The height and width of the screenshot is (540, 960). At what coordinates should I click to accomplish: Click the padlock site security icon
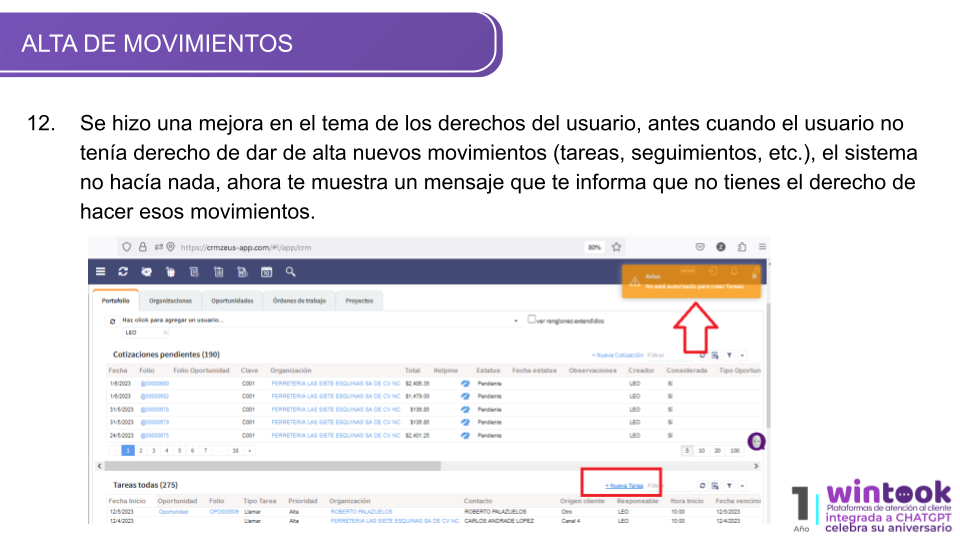[143, 247]
